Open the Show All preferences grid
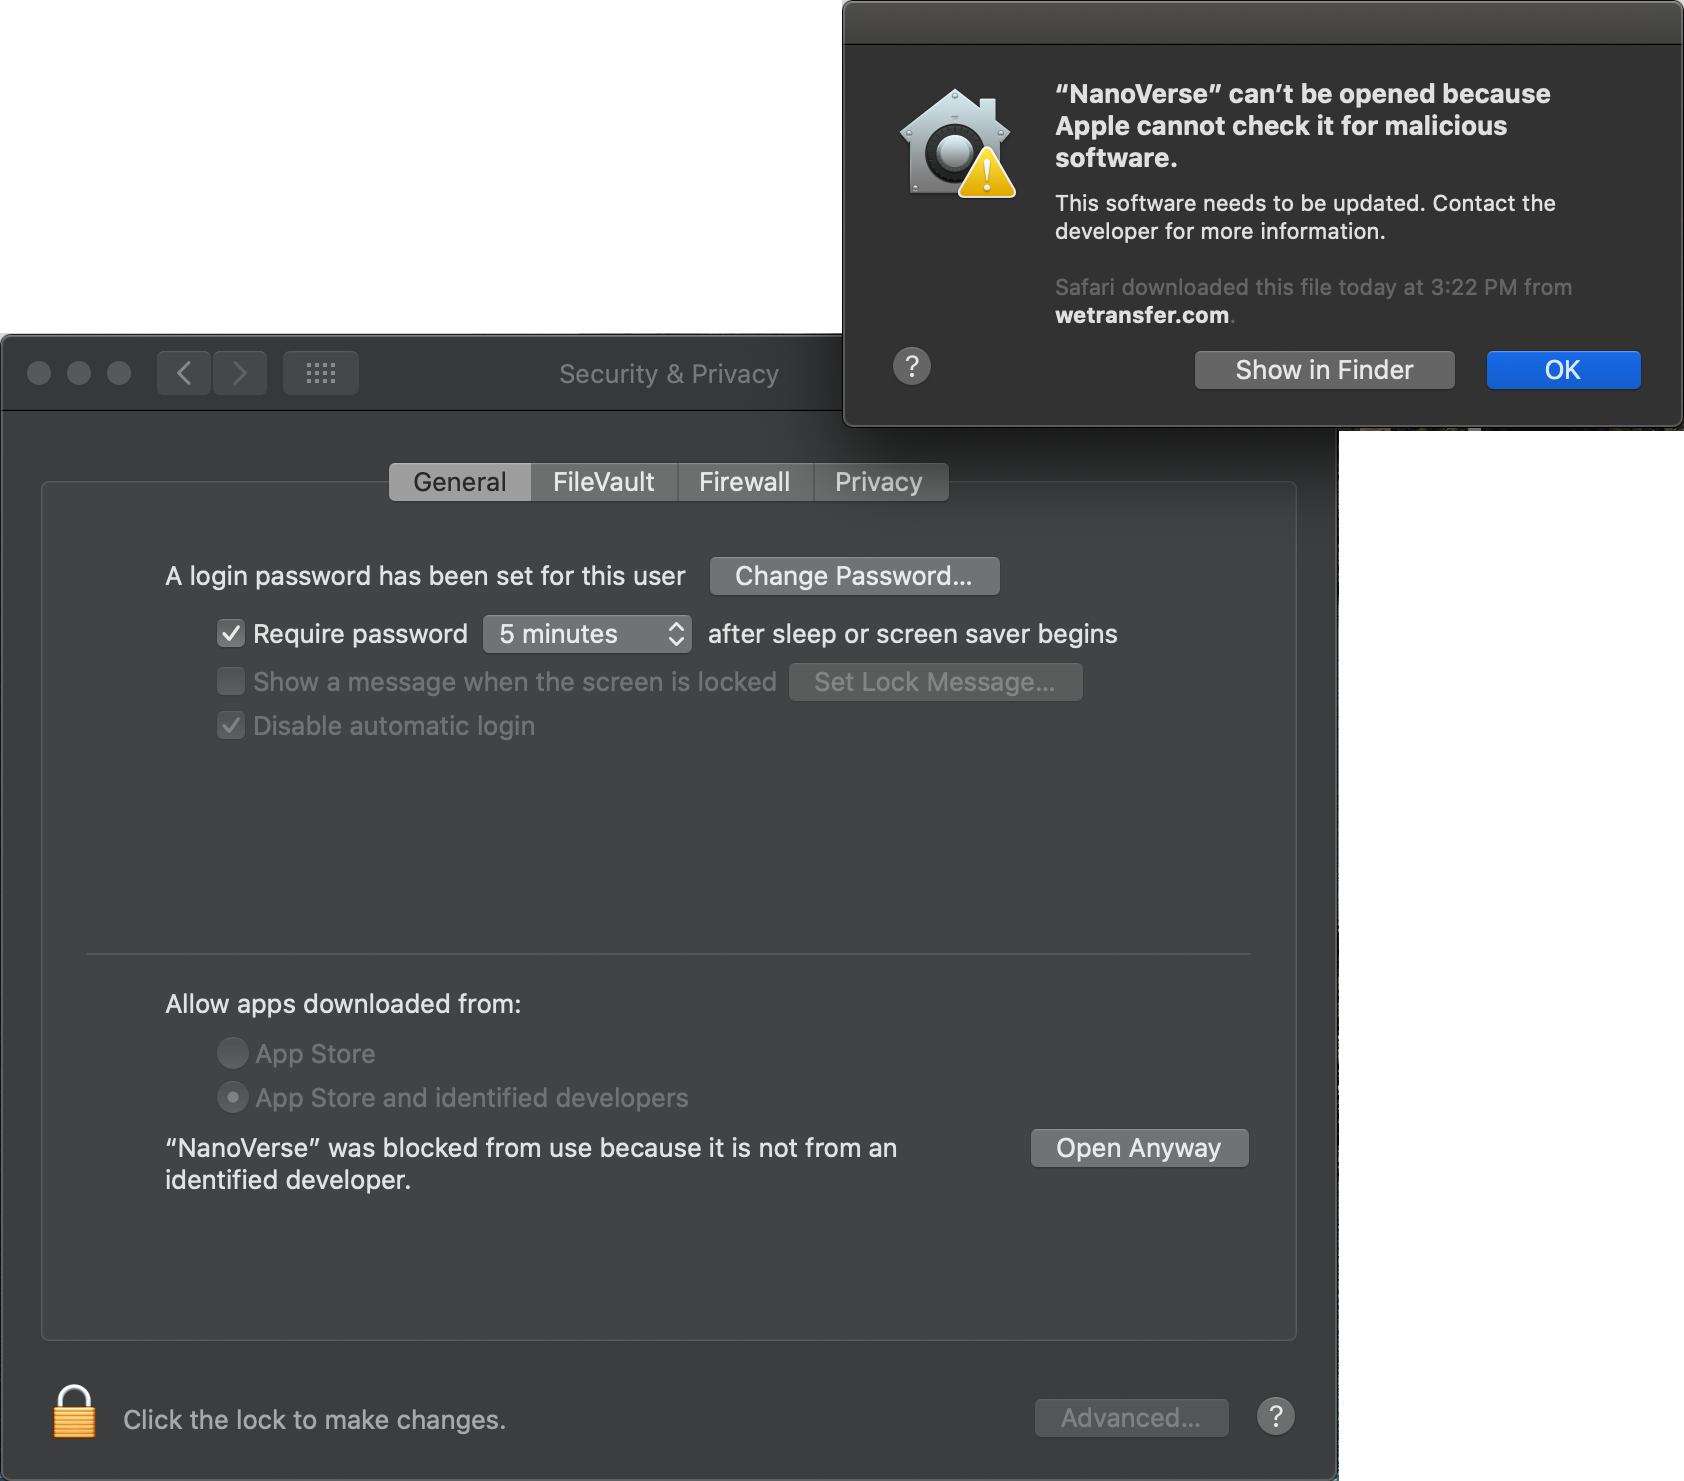The image size is (1684, 1481). click(x=320, y=373)
